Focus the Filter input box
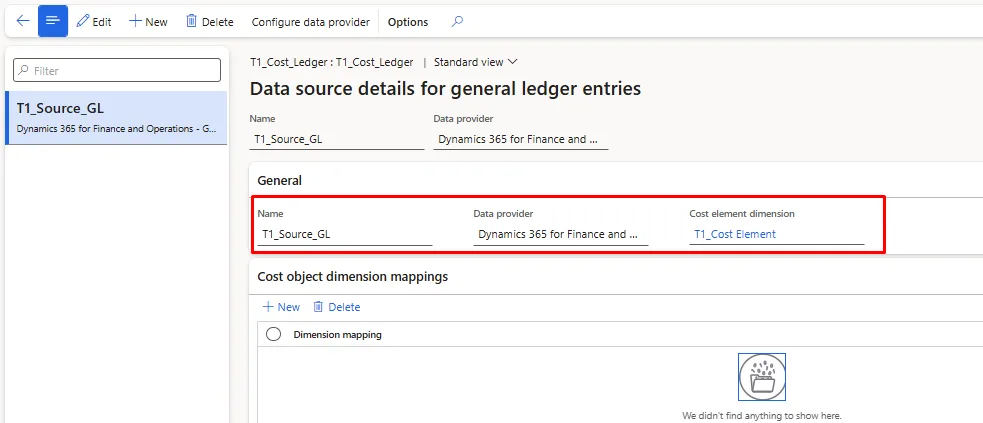The image size is (983, 423). (117, 70)
